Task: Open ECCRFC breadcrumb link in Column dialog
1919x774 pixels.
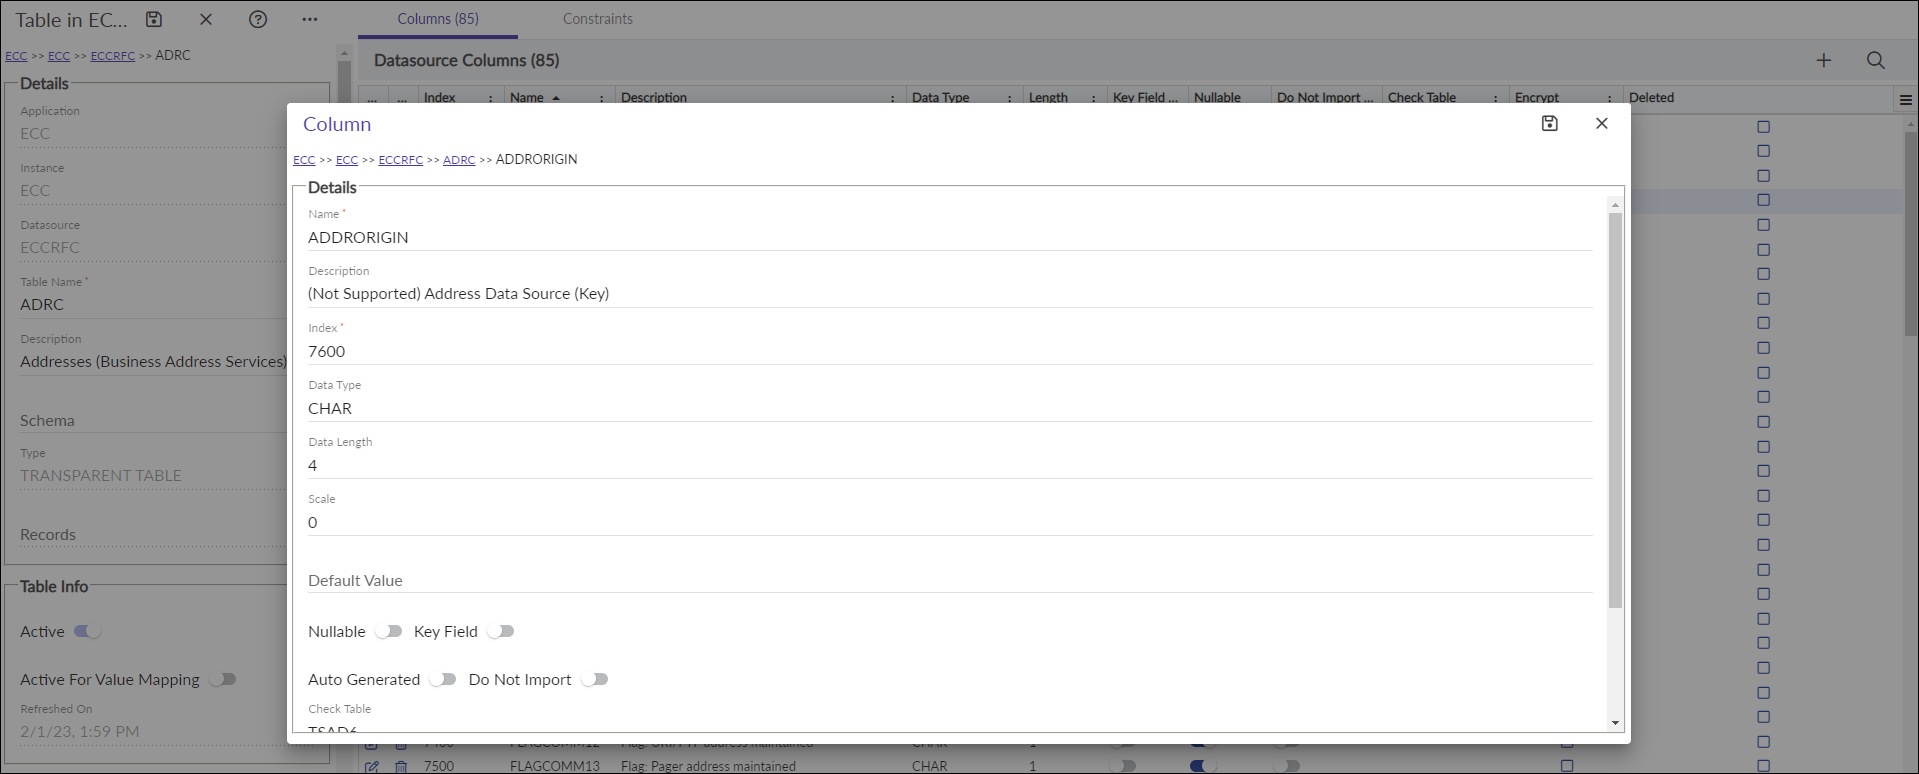Action: click(x=400, y=160)
